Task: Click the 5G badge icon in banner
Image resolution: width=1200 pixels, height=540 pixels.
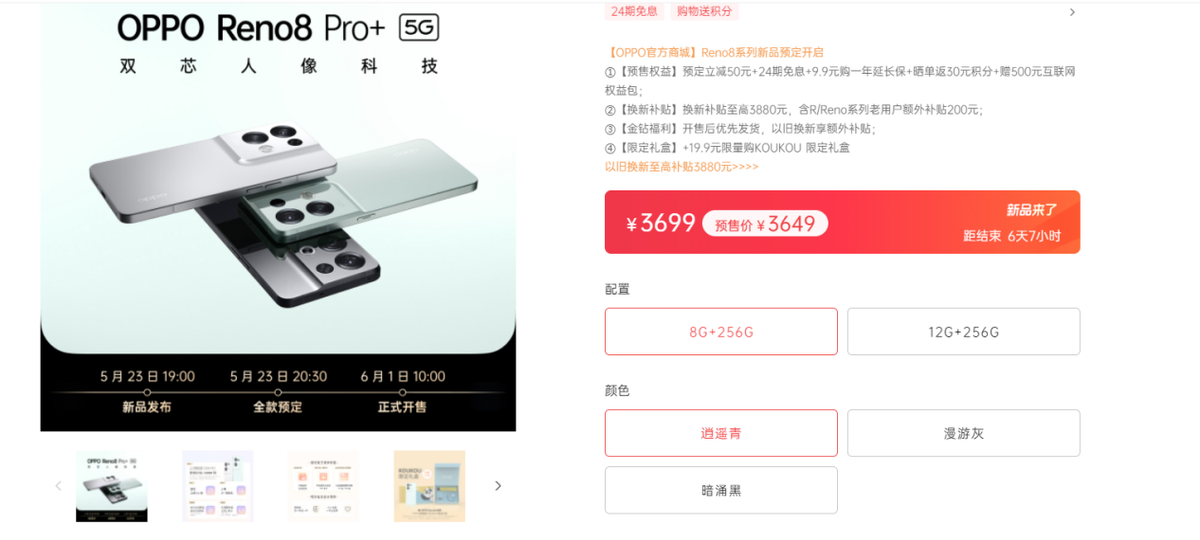Action: tap(419, 27)
